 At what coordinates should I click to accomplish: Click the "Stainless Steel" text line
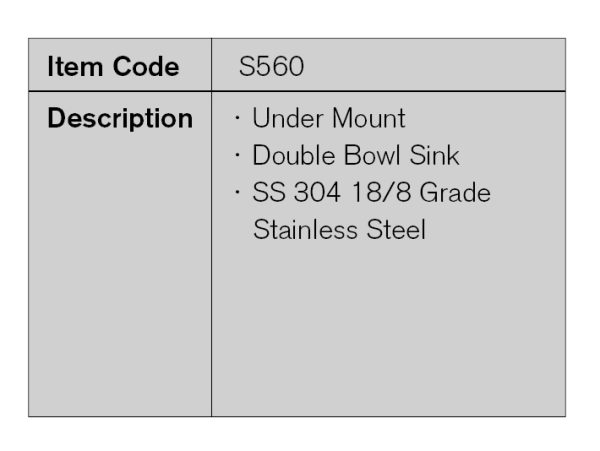coord(339,230)
